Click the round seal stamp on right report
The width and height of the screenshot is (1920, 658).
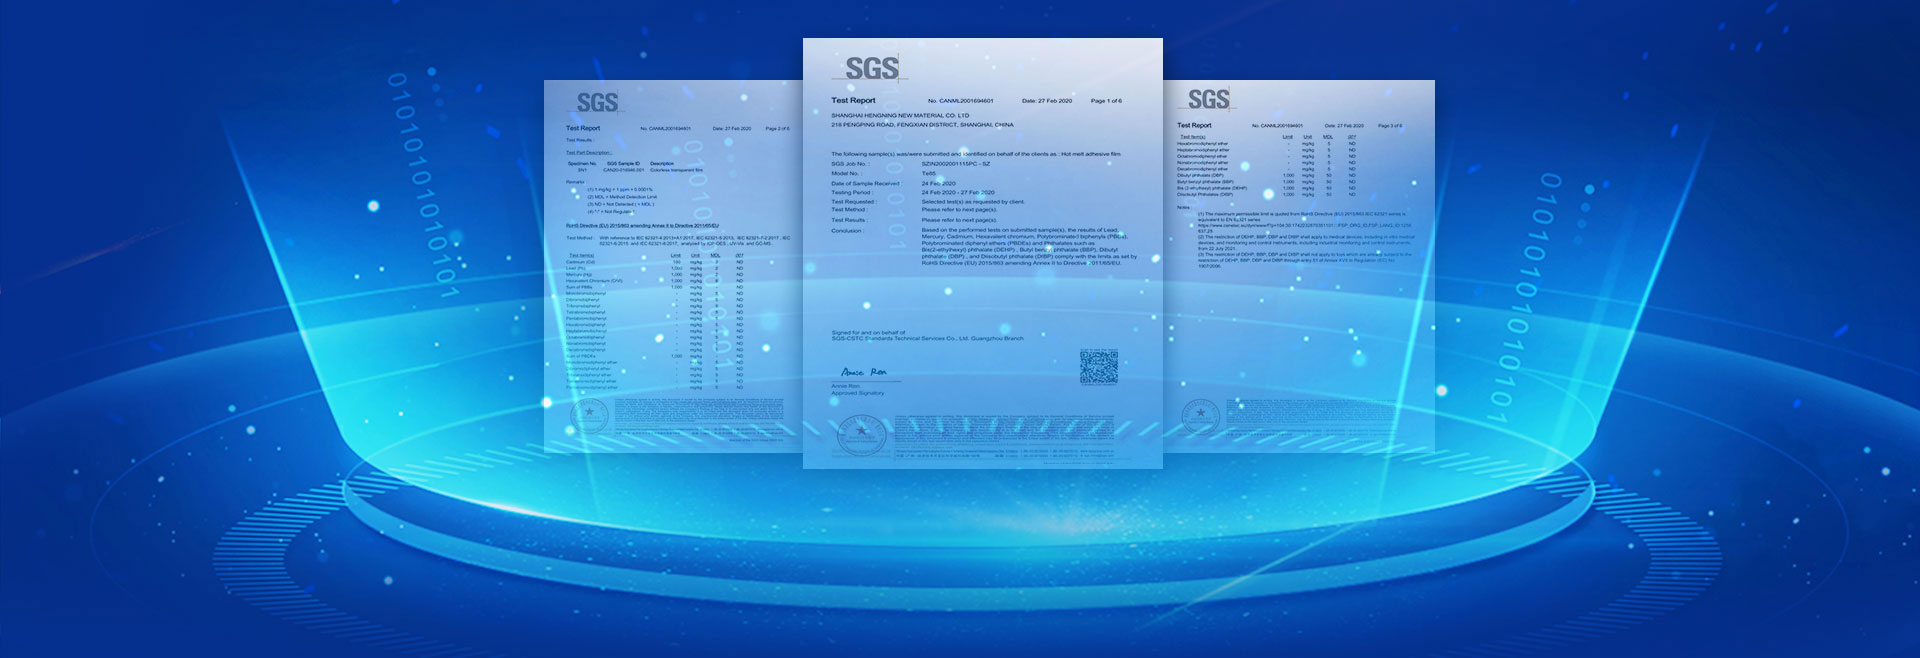[1200, 415]
